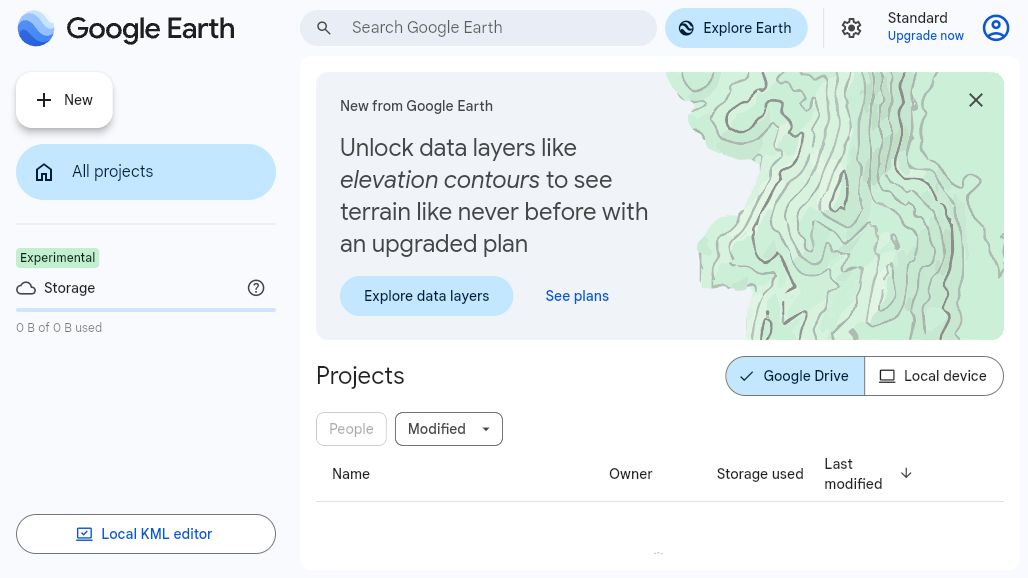Screen dimensions: 1028x578
Task: Dismiss the New from Google Earth banner
Action: 976,100
